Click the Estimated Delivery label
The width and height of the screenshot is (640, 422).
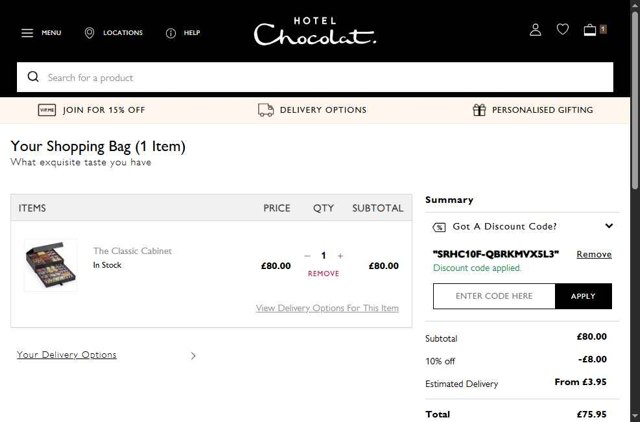tap(462, 384)
